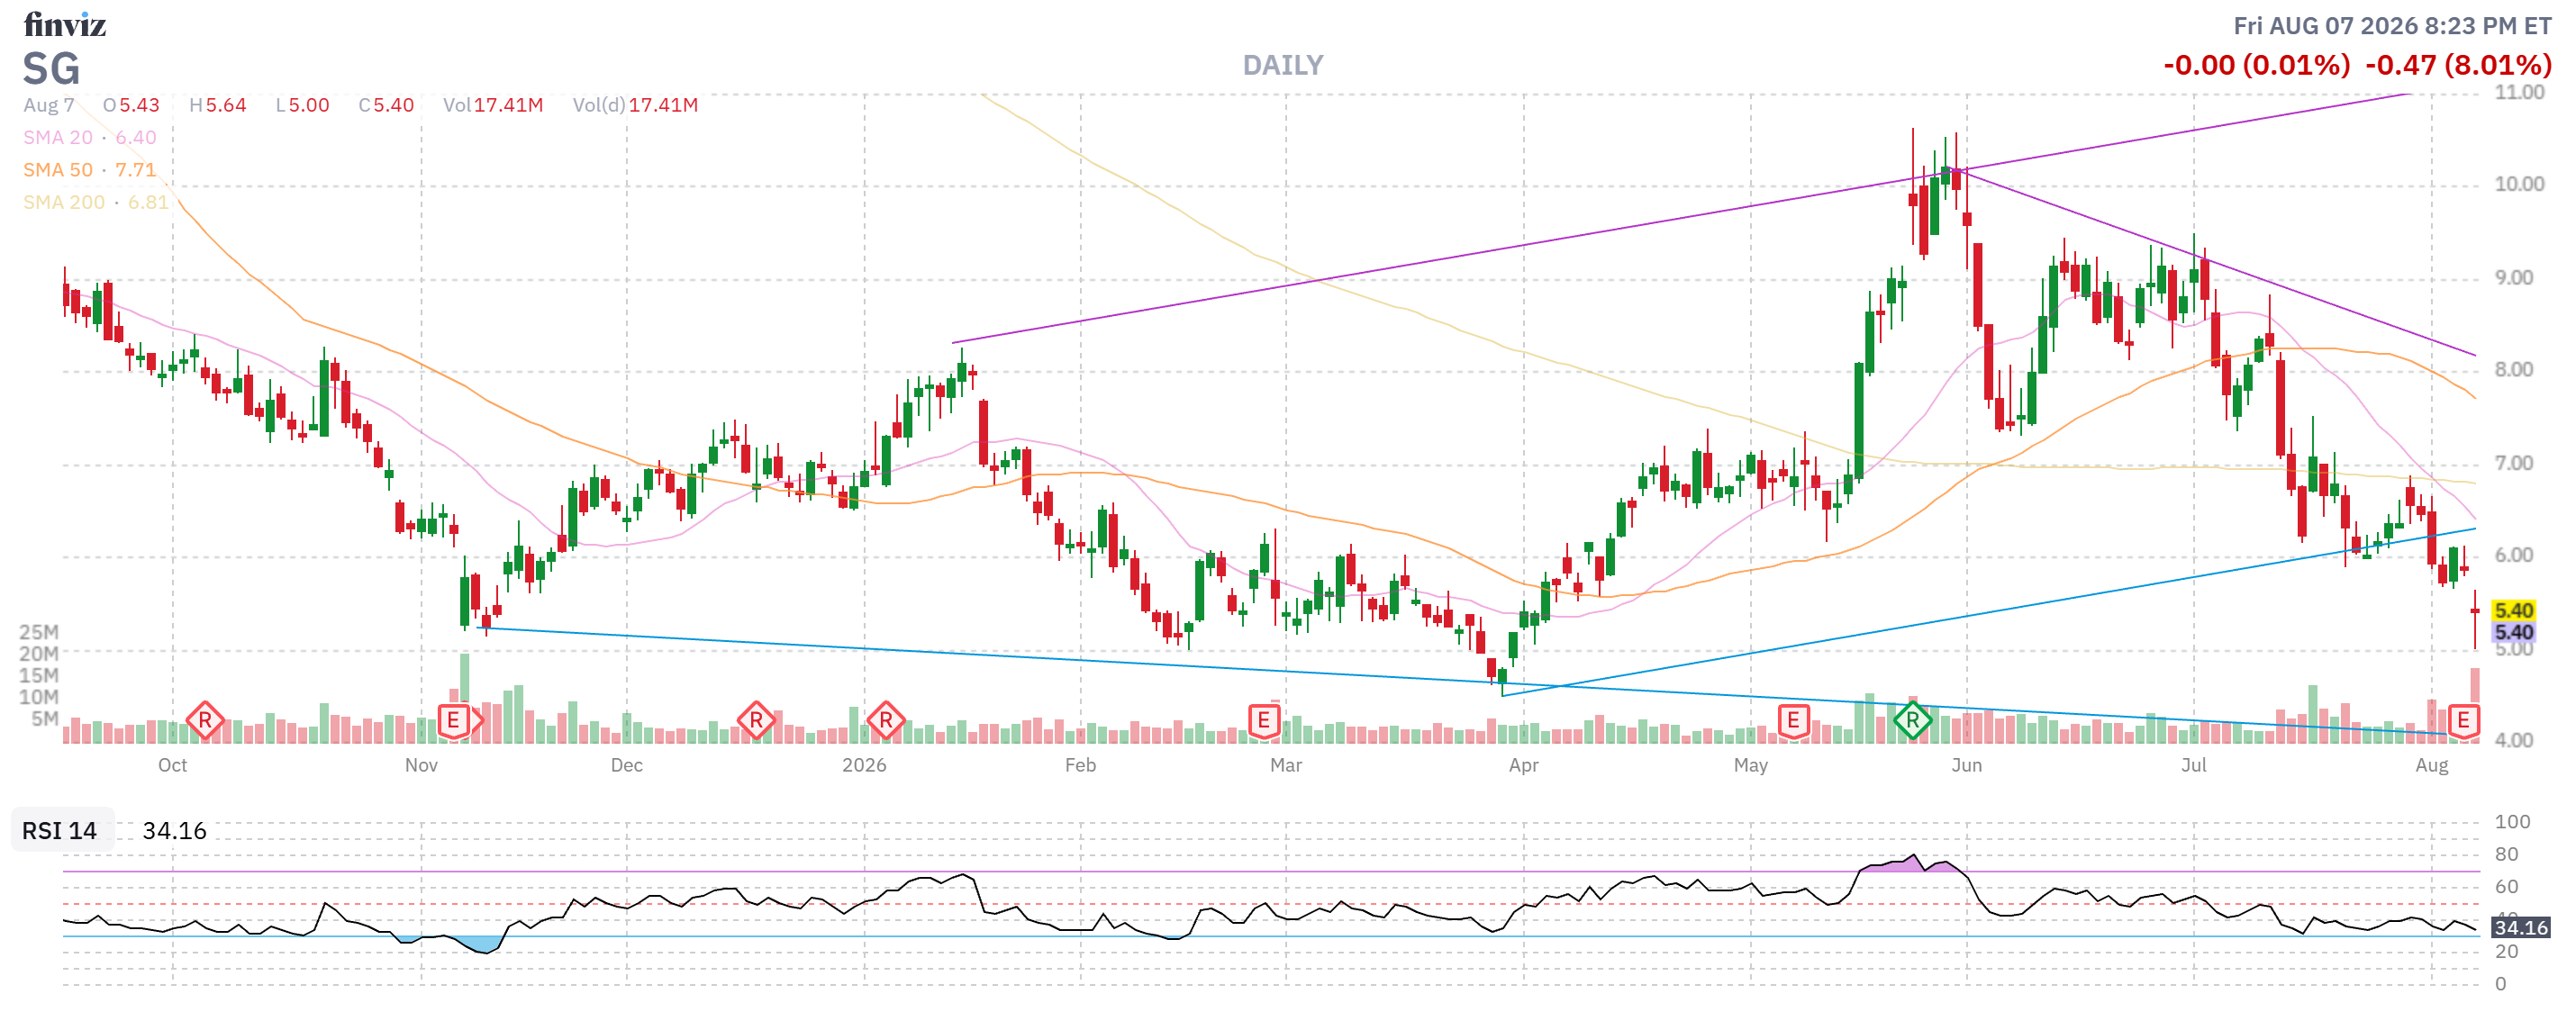2576x1012 pixels.
Task: Open the E earnings marker in August
Action: pos(2463,720)
